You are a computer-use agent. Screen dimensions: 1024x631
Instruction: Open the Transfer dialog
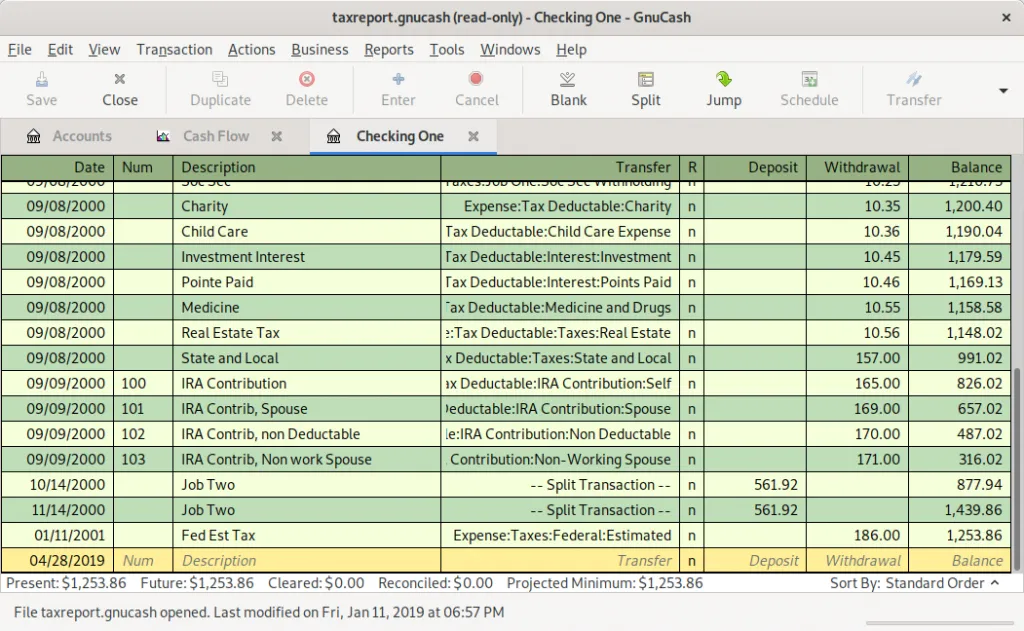click(913, 89)
